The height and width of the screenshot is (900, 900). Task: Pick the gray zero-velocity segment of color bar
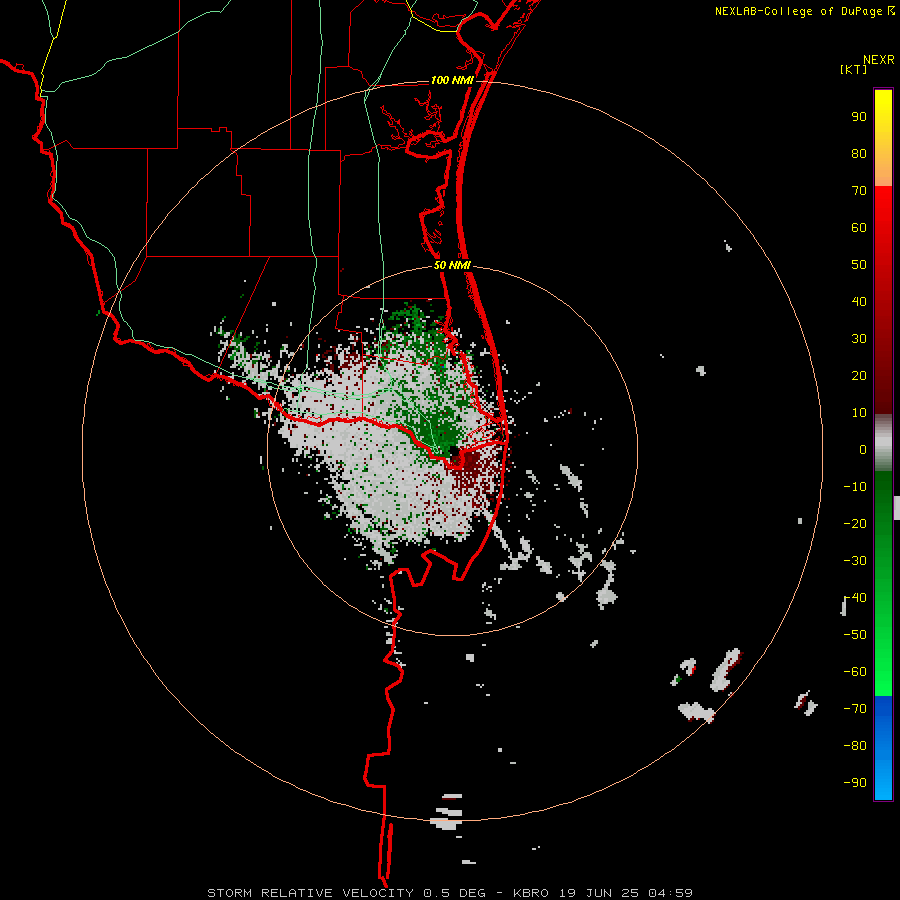tap(883, 443)
